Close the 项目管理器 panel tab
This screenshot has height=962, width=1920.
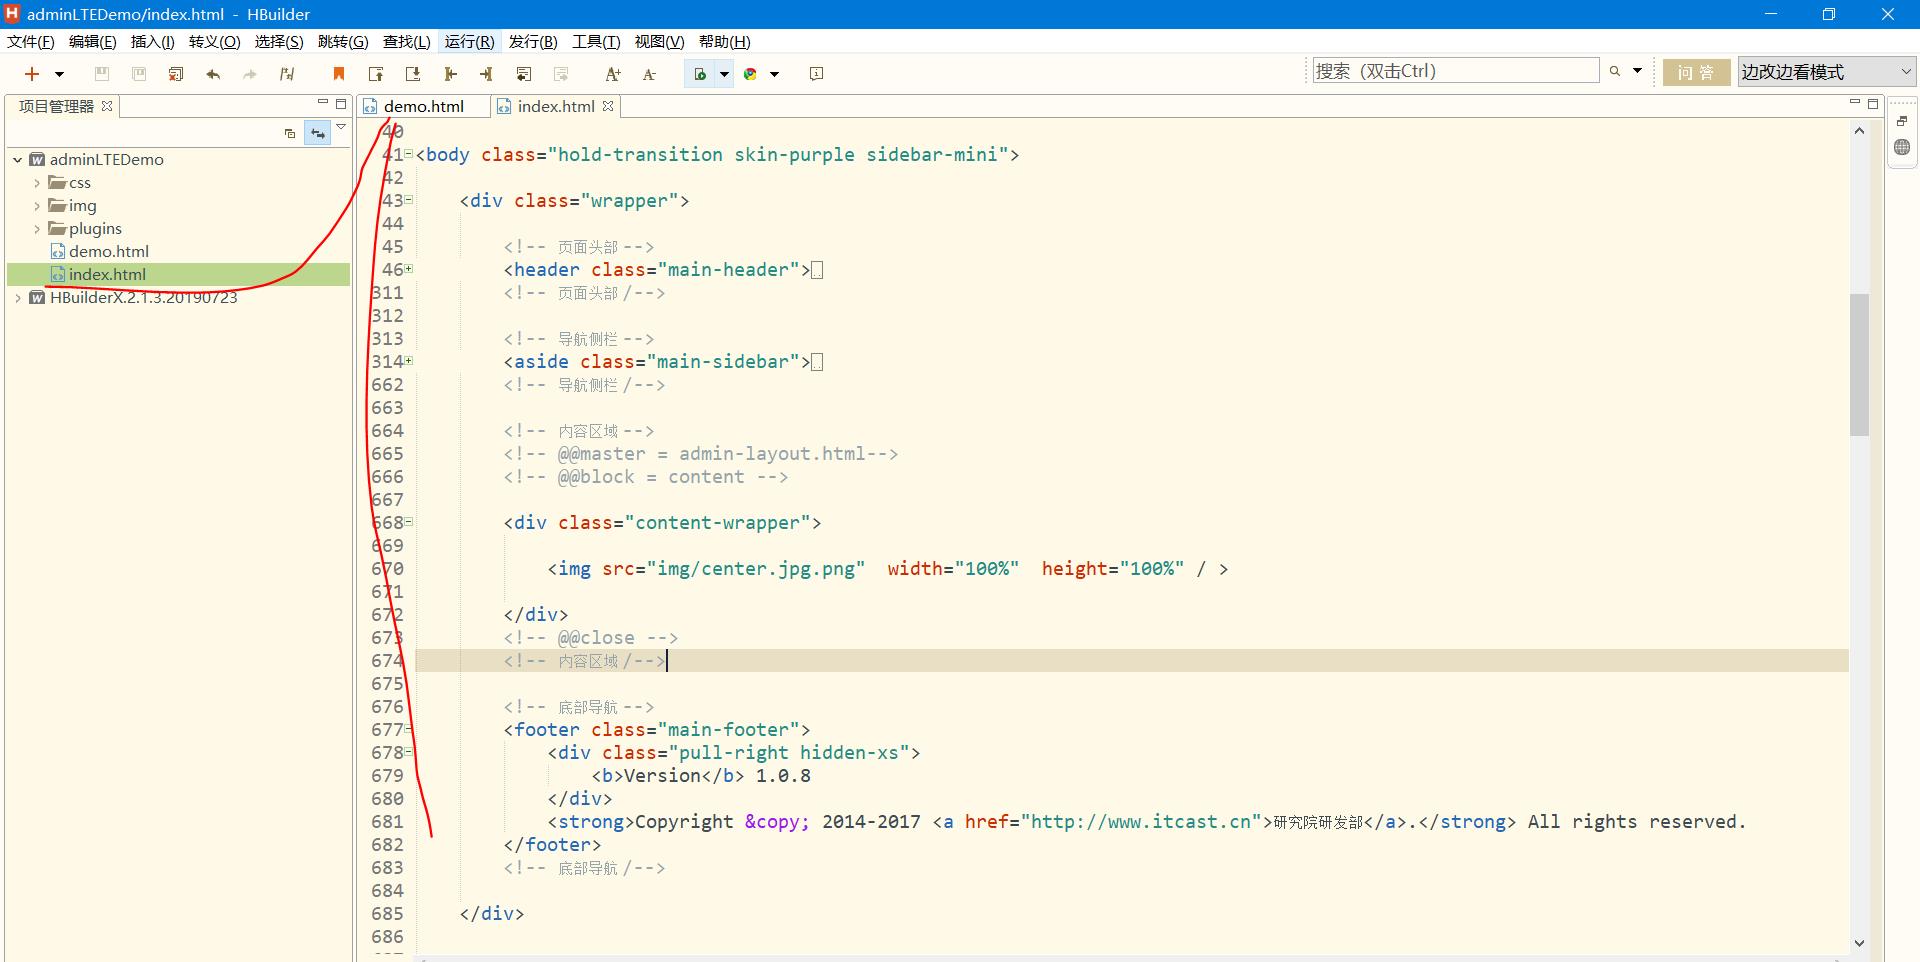(107, 105)
